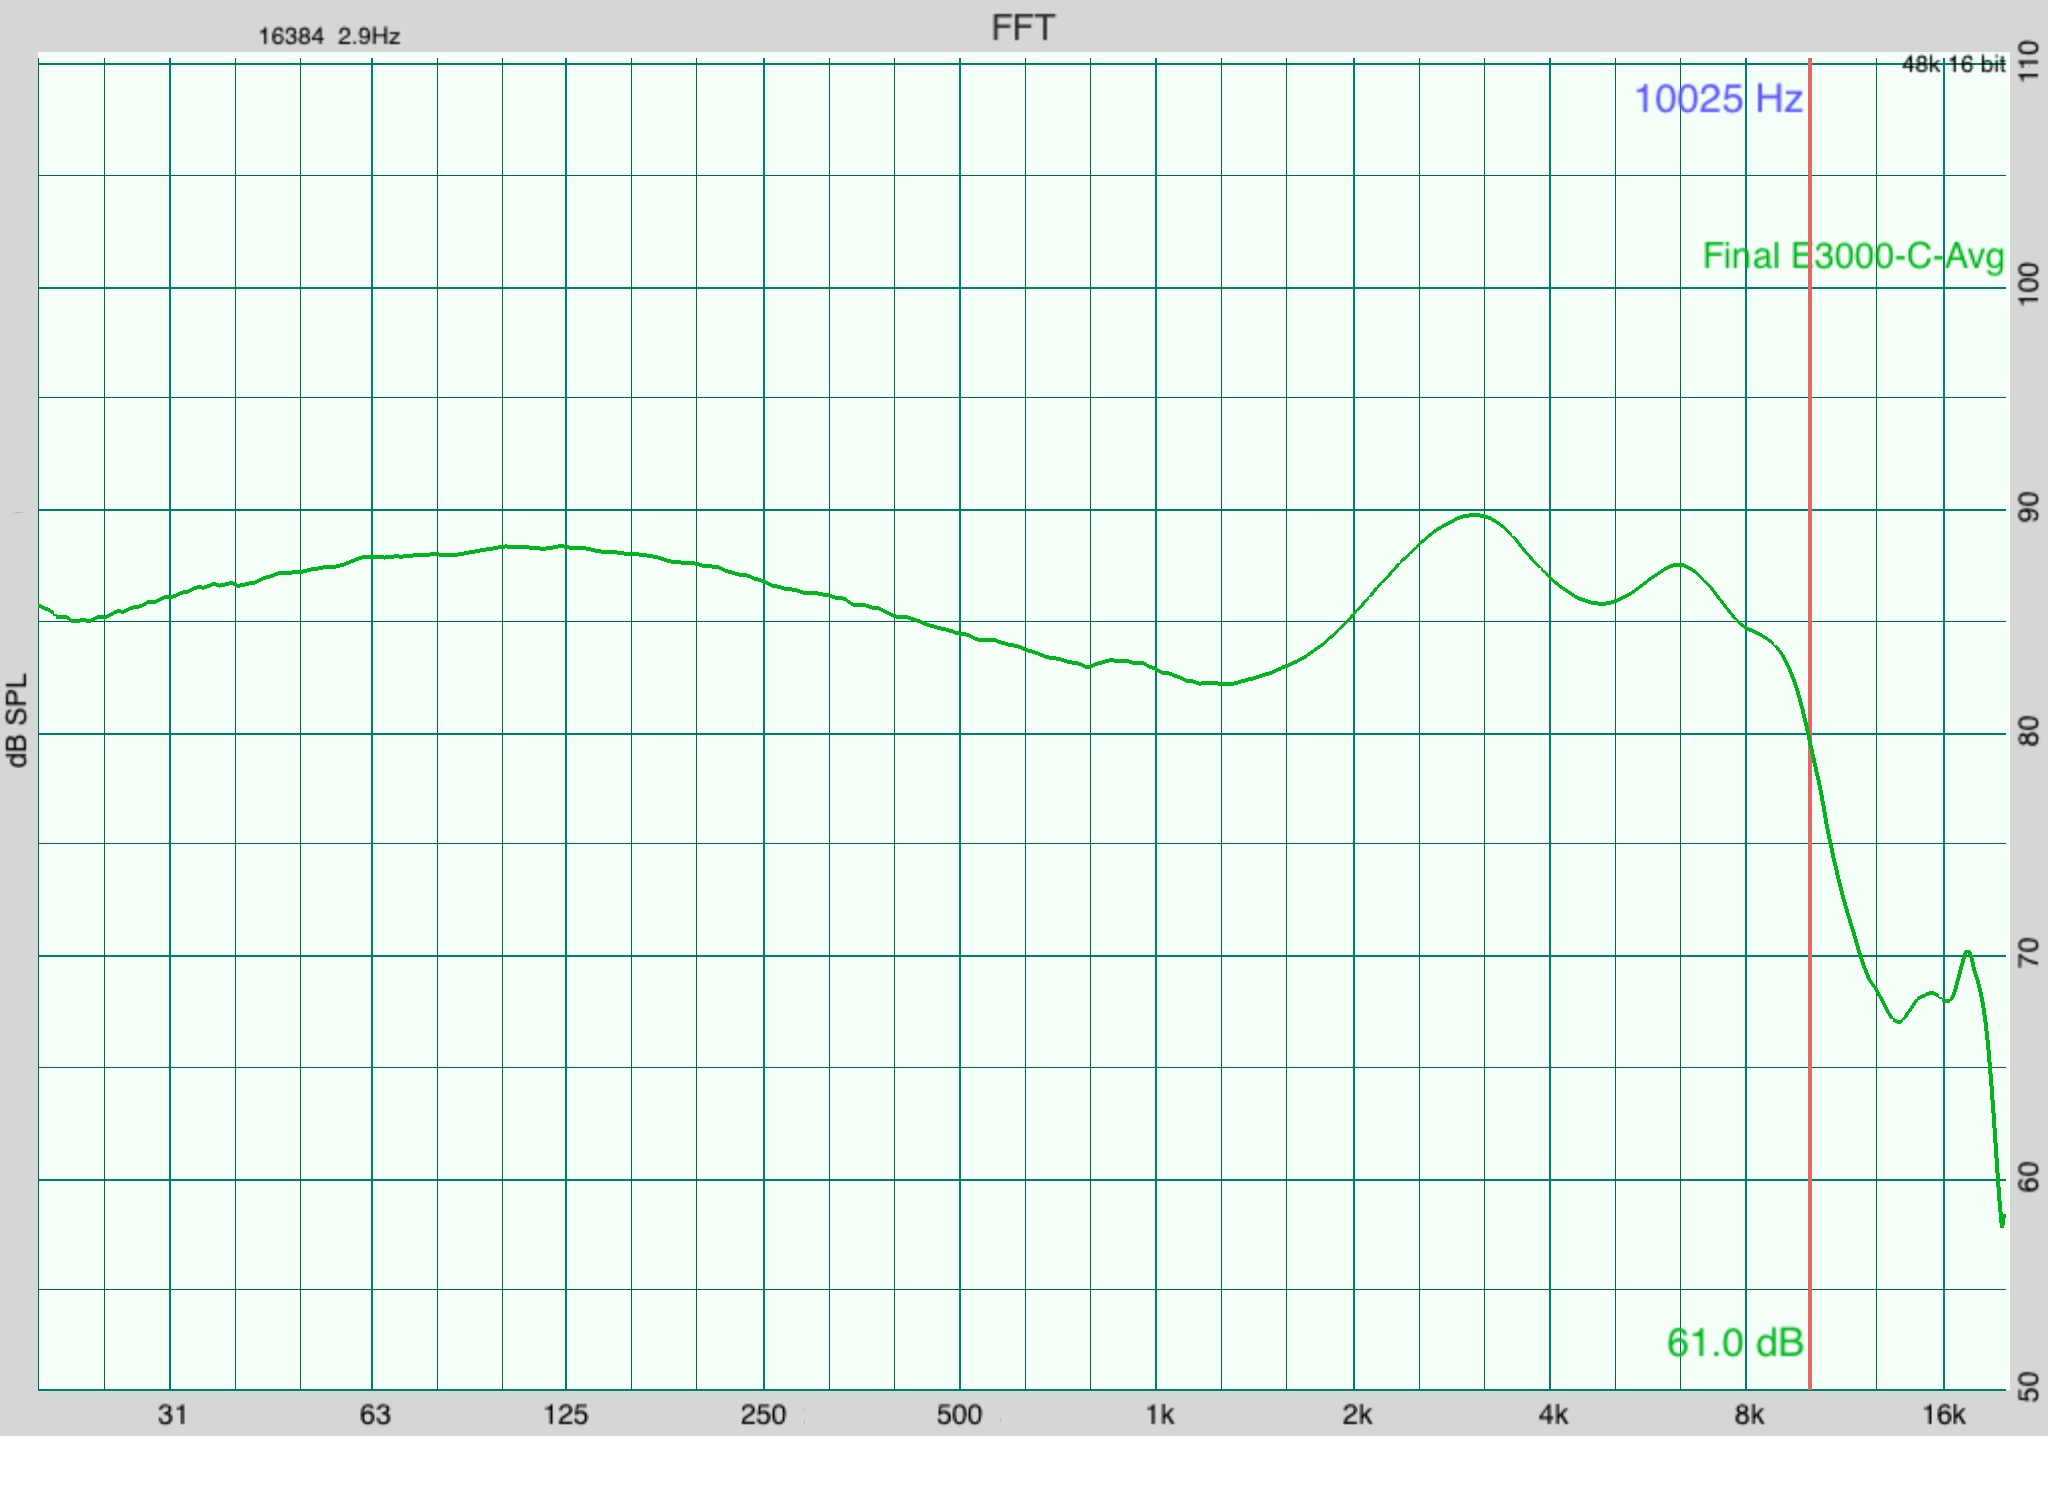Click the '500' frequency axis label
This screenshot has width=2048, height=1496.
pyautogui.click(x=959, y=1415)
